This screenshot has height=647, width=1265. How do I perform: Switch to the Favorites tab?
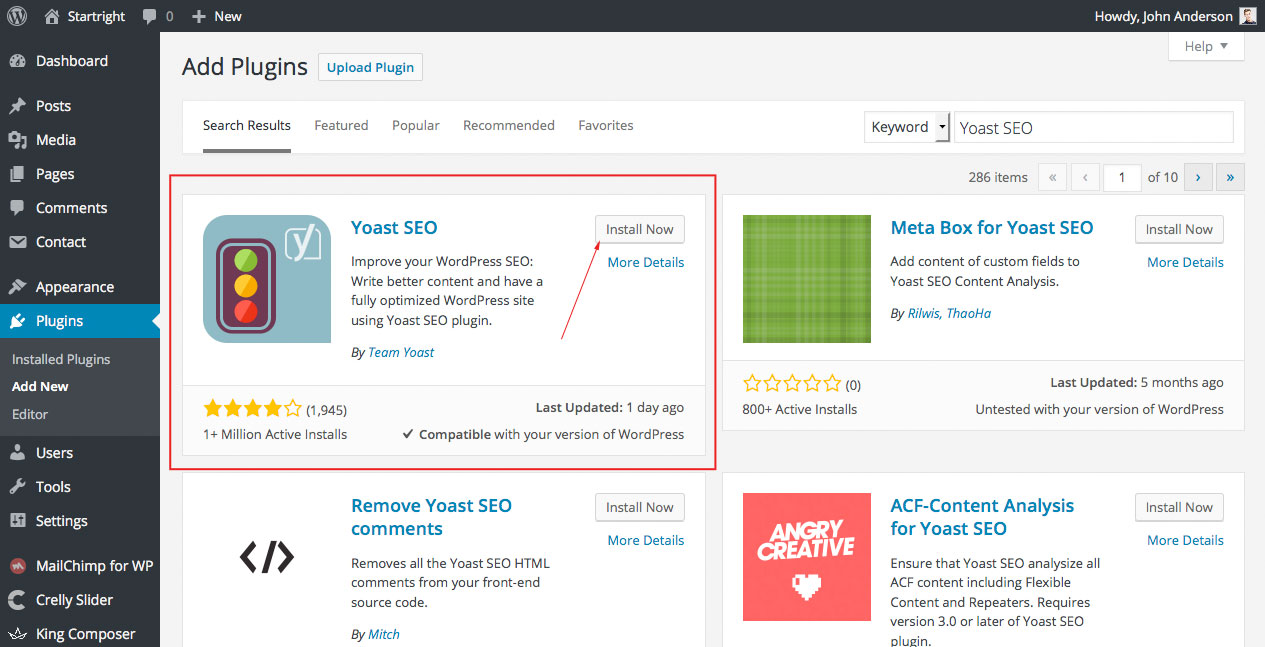pos(606,126)
